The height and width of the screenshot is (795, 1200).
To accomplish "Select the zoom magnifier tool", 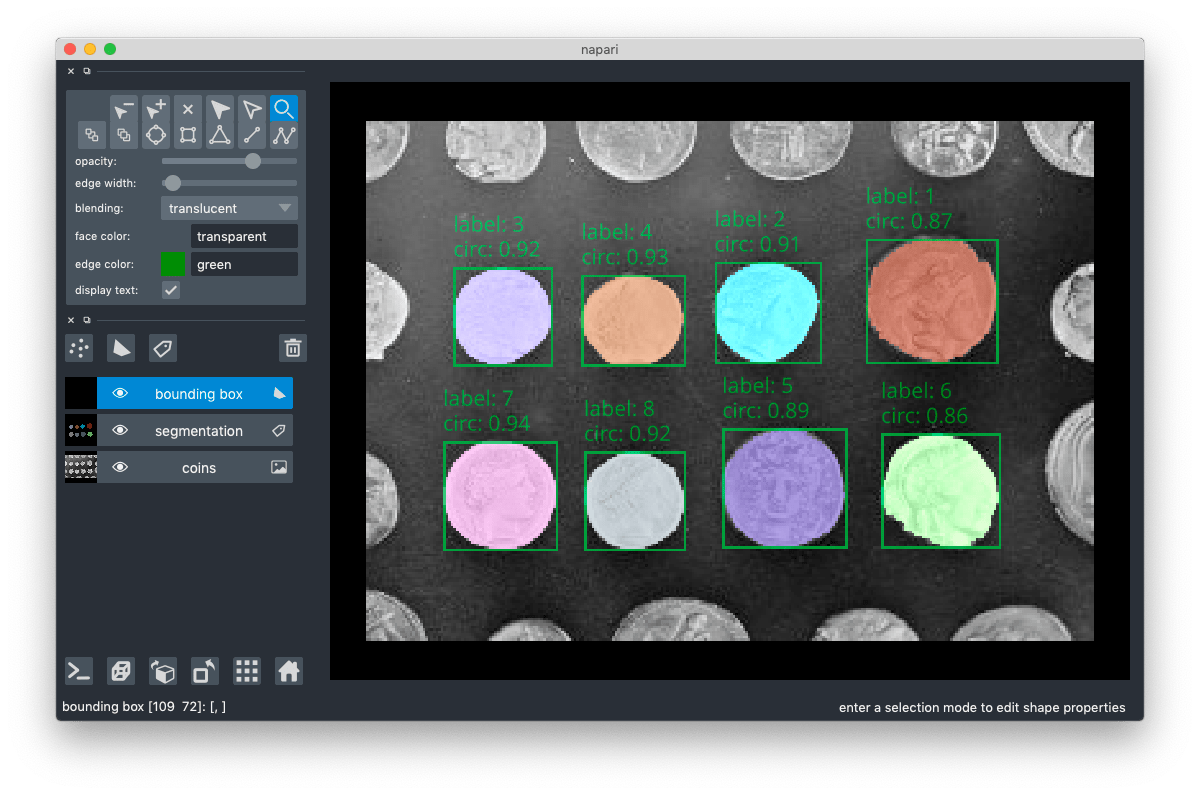I will (x=284, y=108).
